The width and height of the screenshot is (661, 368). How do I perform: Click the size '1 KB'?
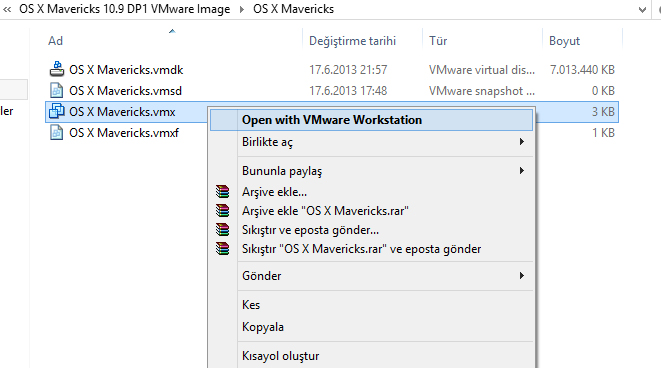(603, 133)
